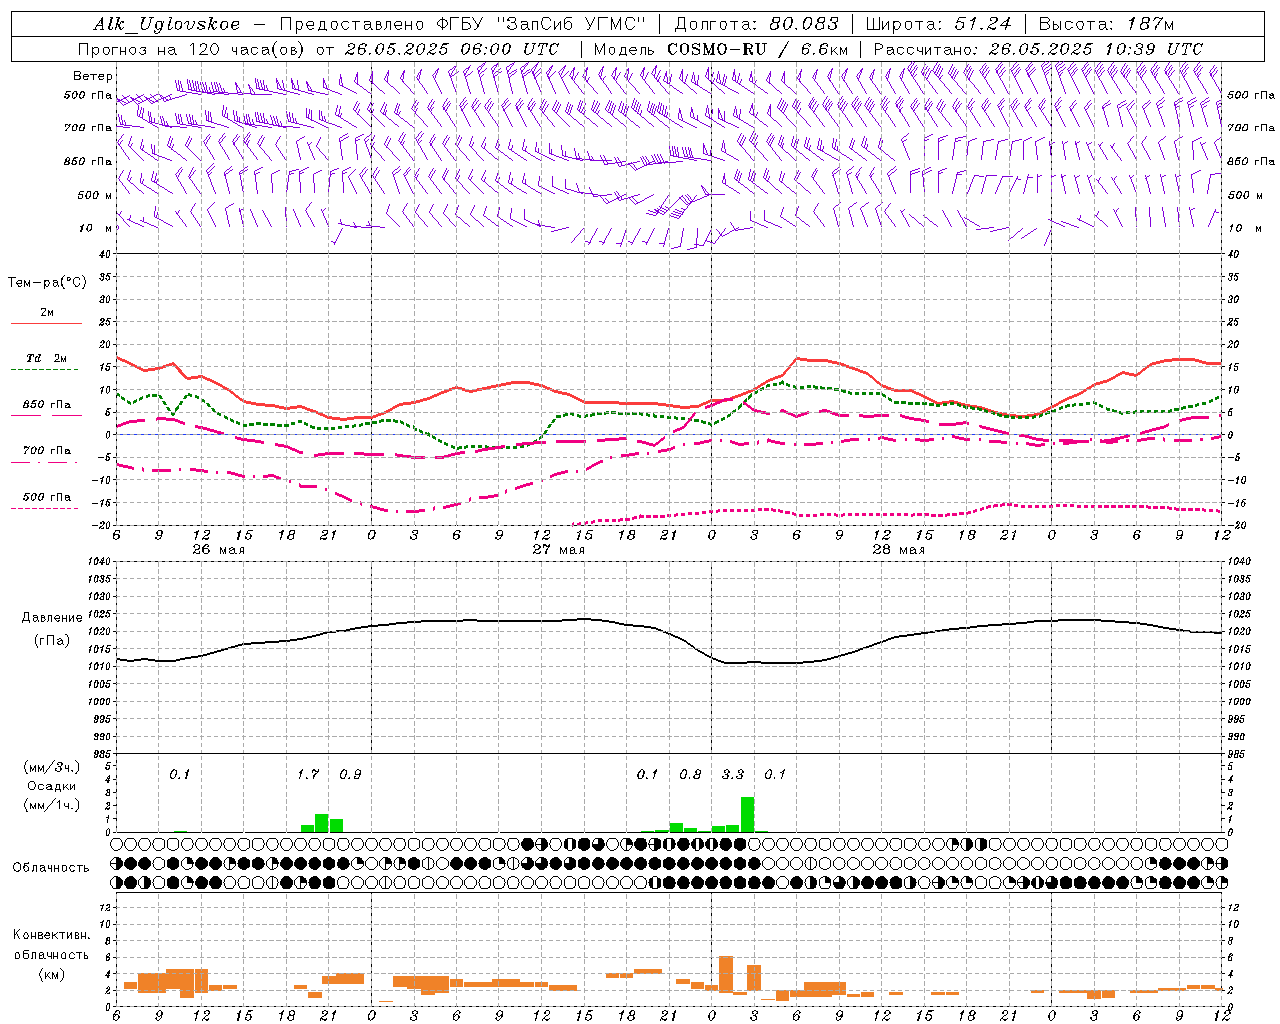Click the Давление pressure panel label

pos(52,618)
